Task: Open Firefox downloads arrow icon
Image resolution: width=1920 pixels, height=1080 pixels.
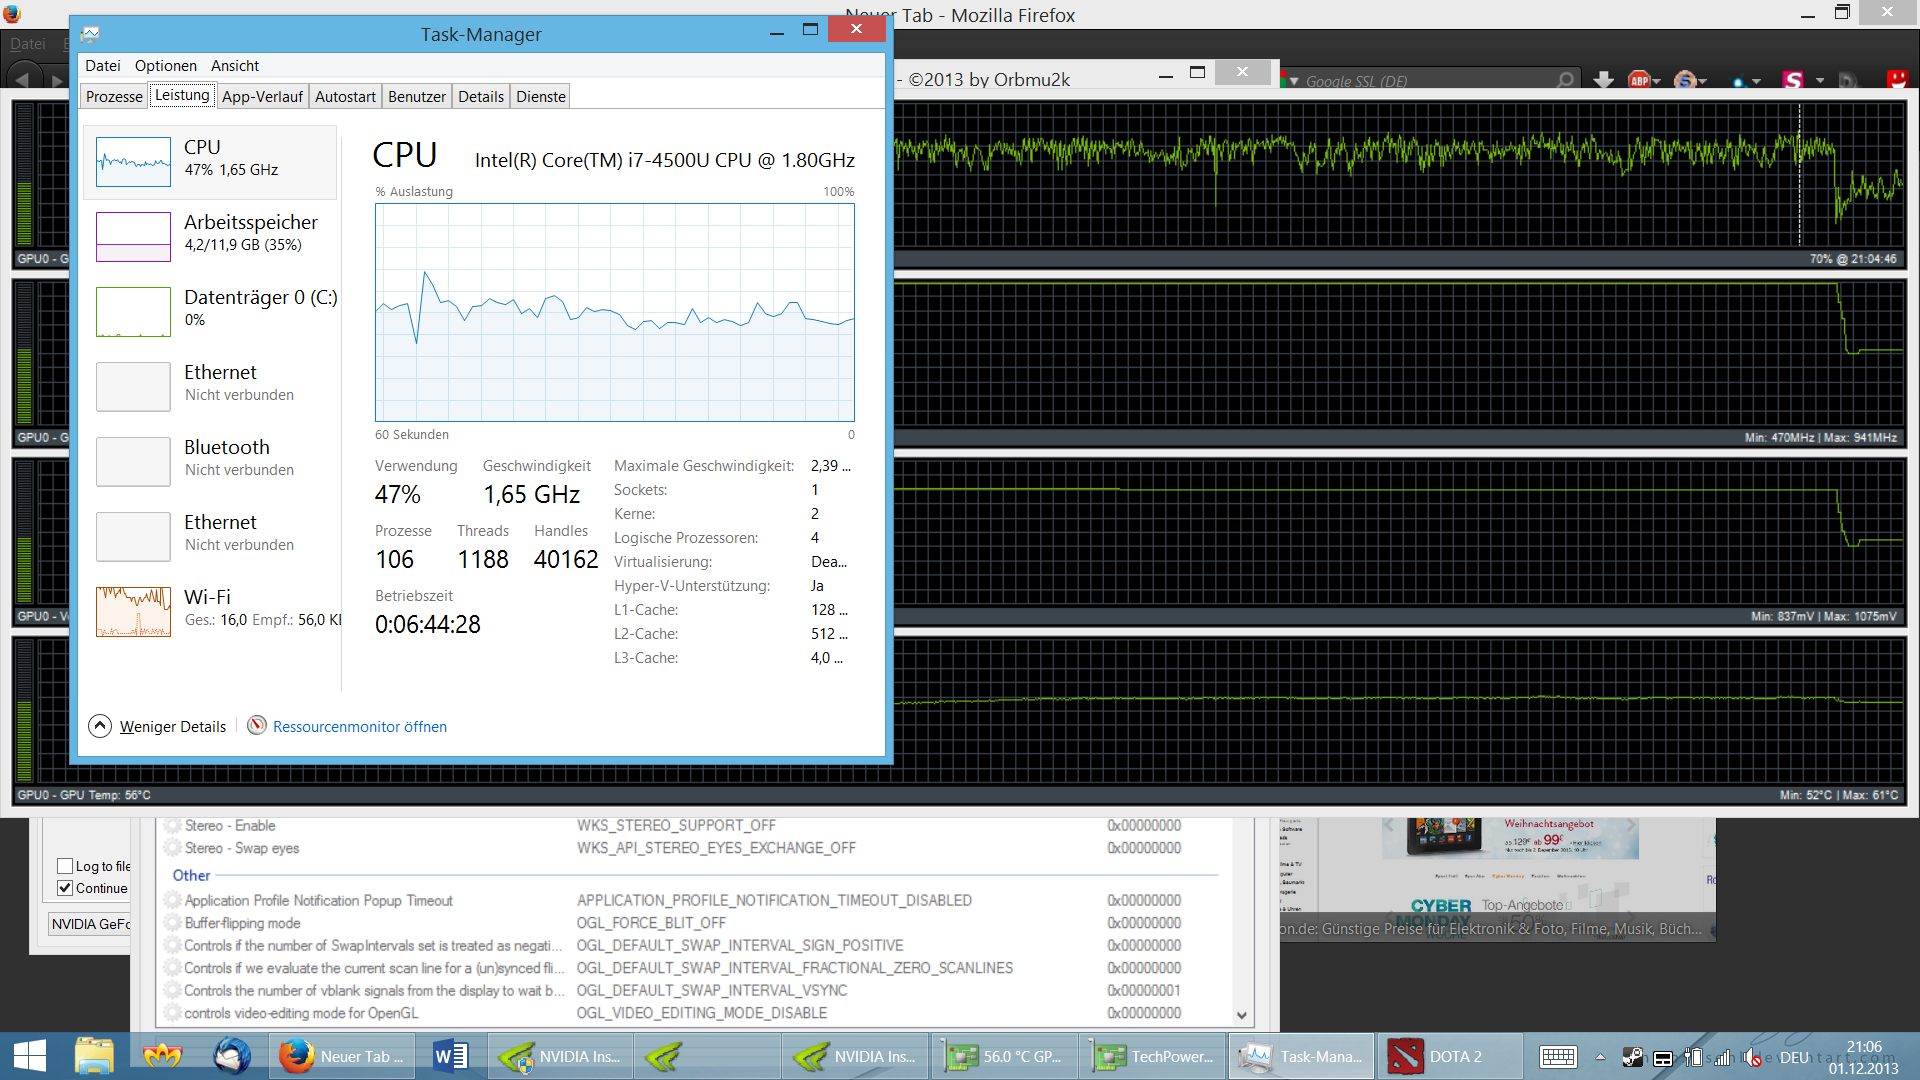Action: (x=1603, y=80)
